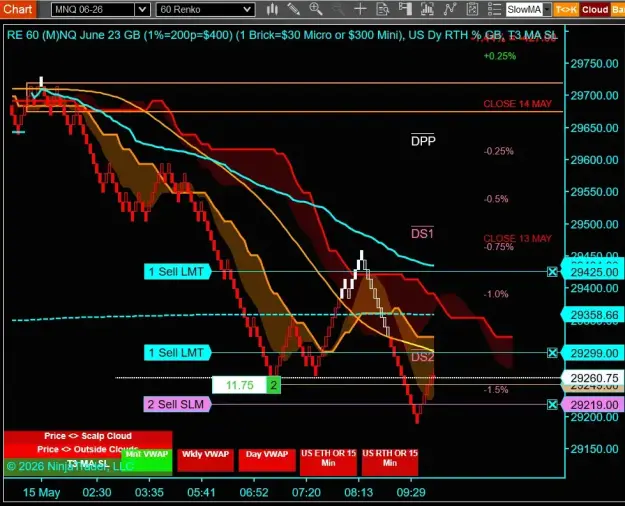The height and width of the screenshot is (506, 625).
Task: Click the 11.75 position profit marker
Action: (239, 385)
